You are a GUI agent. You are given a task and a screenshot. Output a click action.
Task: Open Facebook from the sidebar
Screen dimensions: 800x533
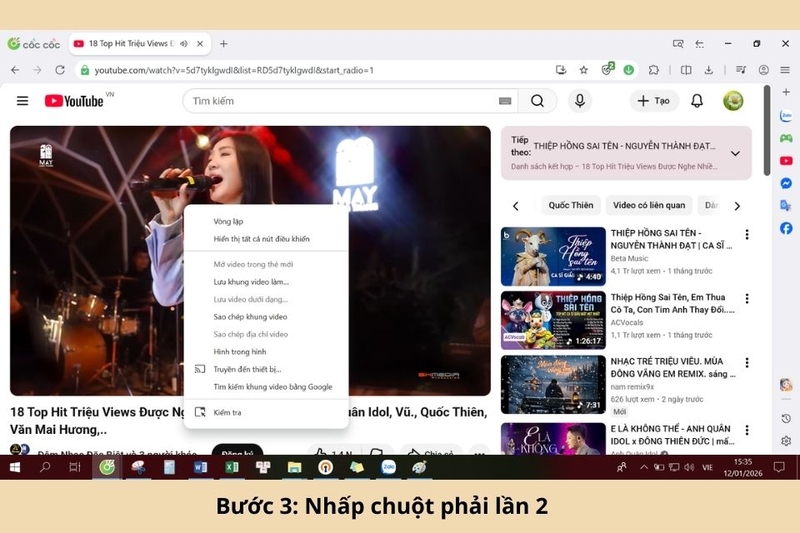click(x=786, y=228)
